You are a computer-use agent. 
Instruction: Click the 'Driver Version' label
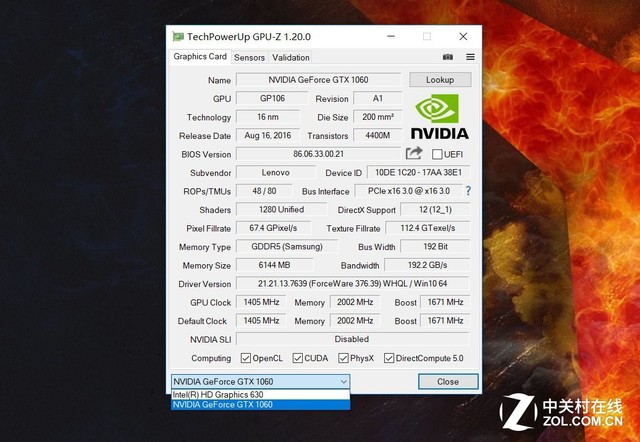pyautogui.click(x=204, y=284)
